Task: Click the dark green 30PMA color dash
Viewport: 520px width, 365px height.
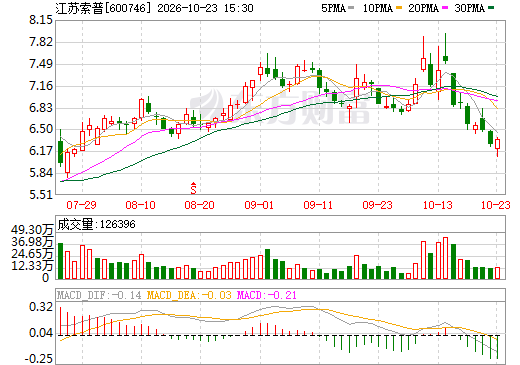Action: pos(491,8)
